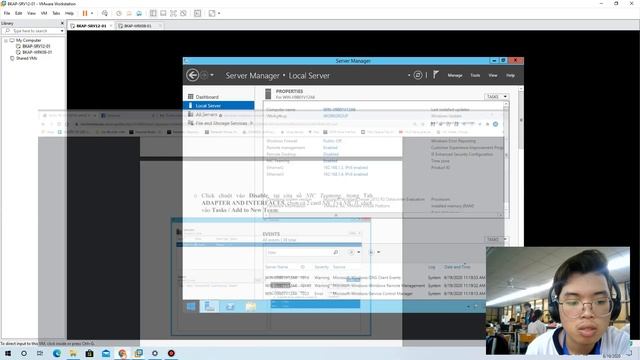Click File Explorer icon in guest taskbar
The height and width of the screenshot is (360, 640).
pyautogui.click(x=250, y=307)
